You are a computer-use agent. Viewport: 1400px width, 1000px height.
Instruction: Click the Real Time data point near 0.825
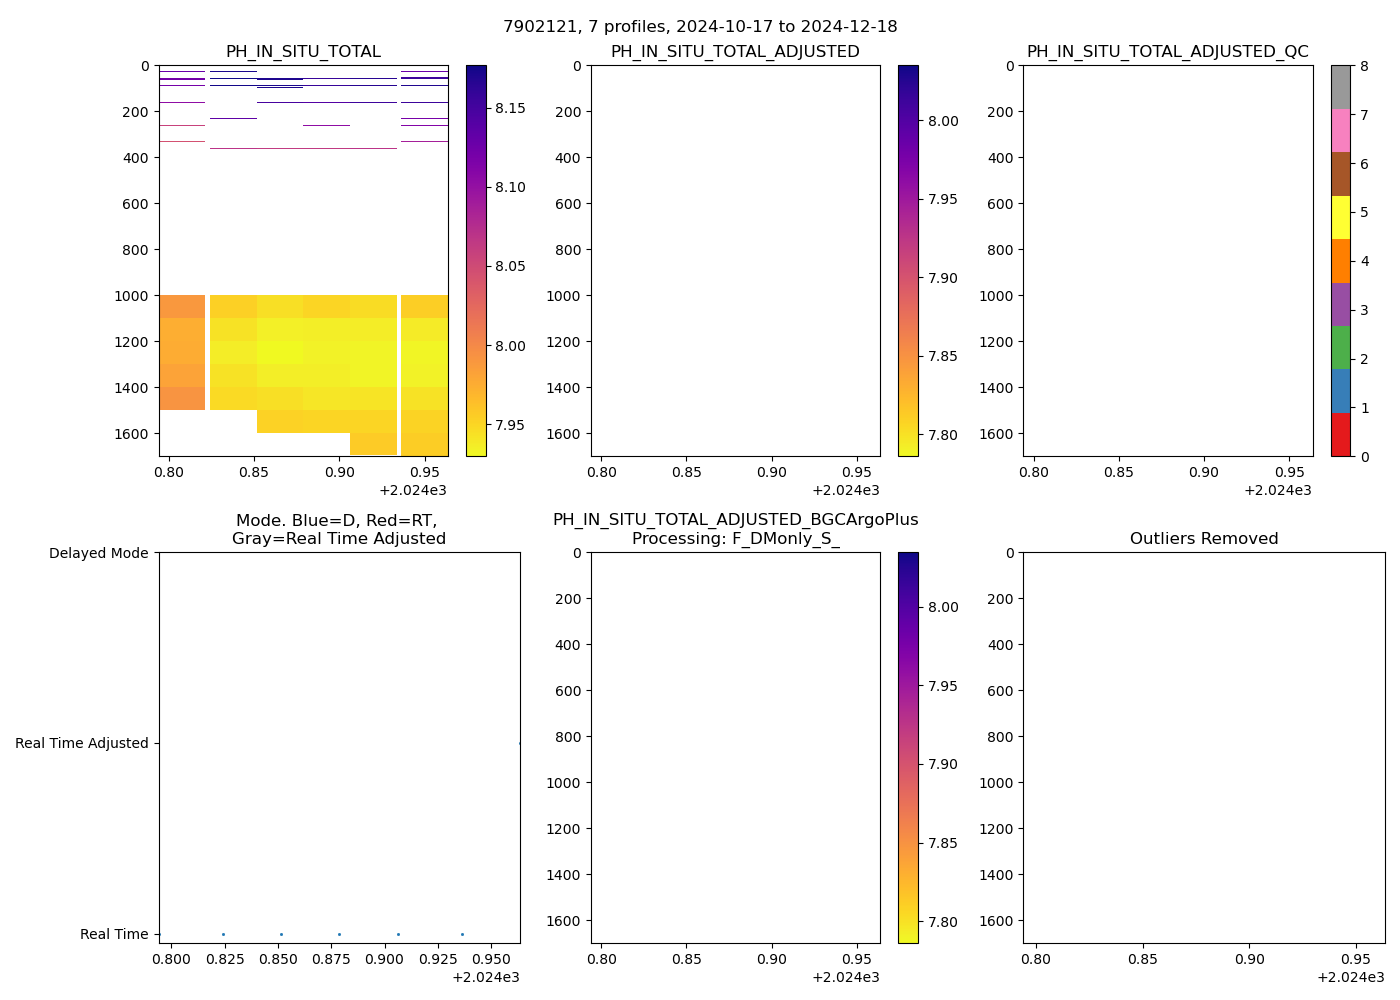223,934
